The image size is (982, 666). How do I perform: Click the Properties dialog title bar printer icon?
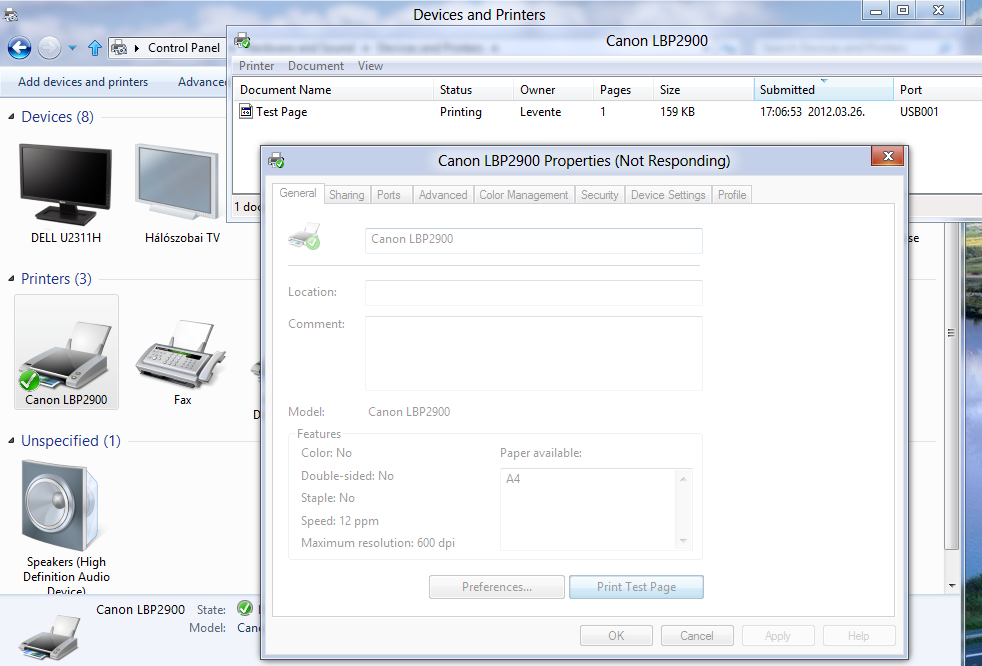(x=276, y=160)
